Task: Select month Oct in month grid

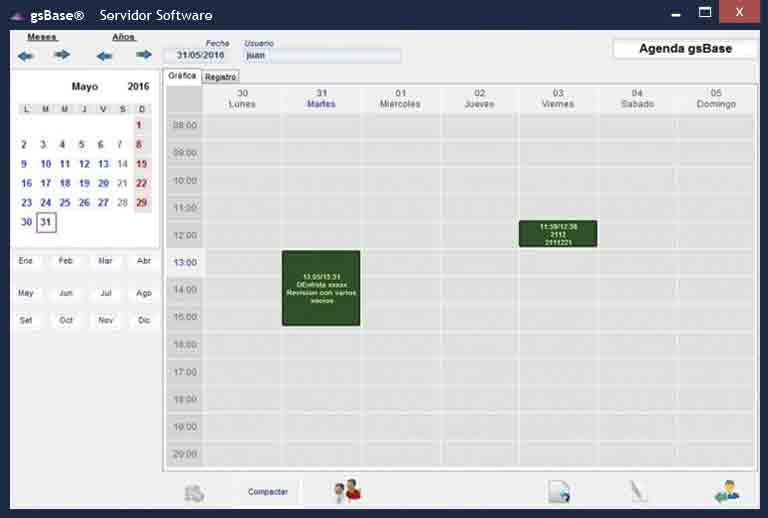Action: [66, 320]
